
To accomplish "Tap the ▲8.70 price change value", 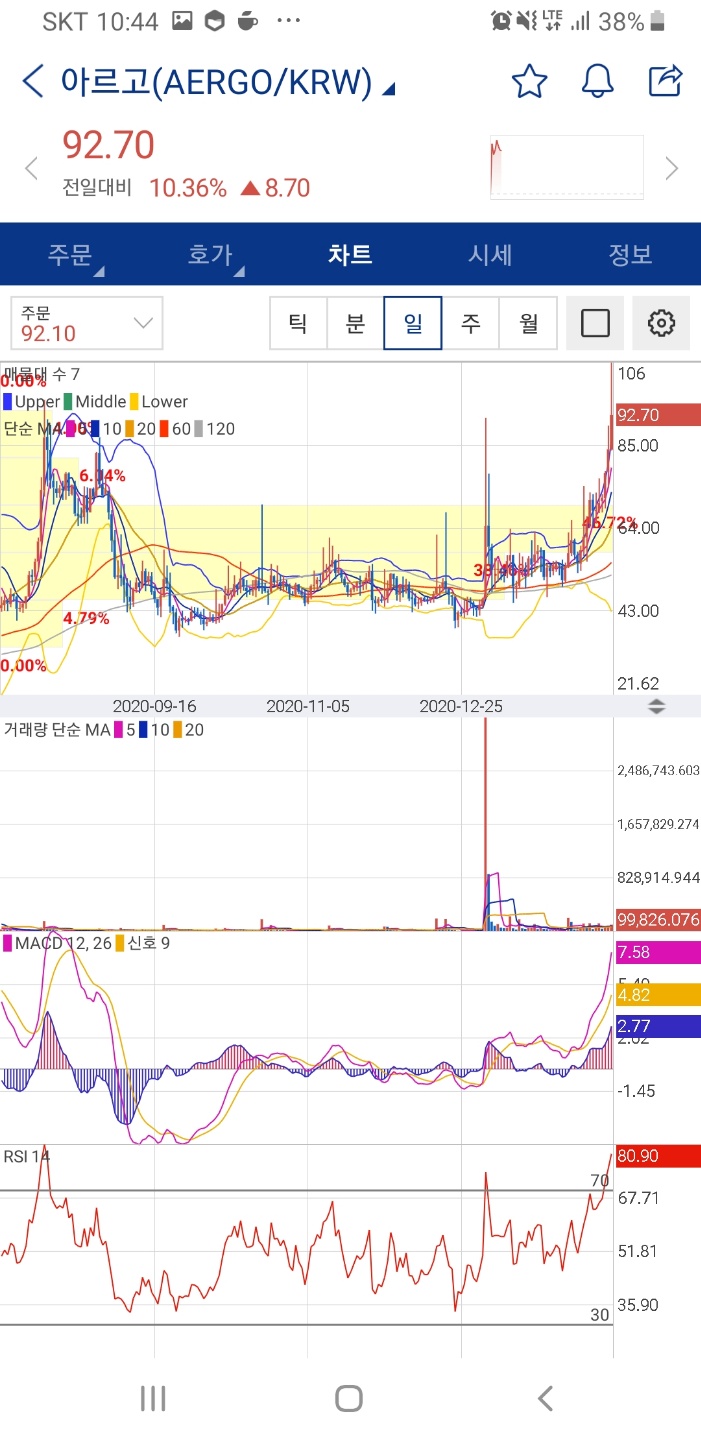I will [x=276, y=188].
